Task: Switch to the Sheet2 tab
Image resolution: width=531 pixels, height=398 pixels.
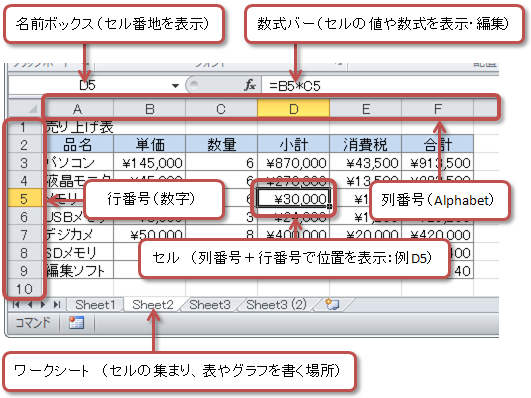Action: [x=153, y=305]
